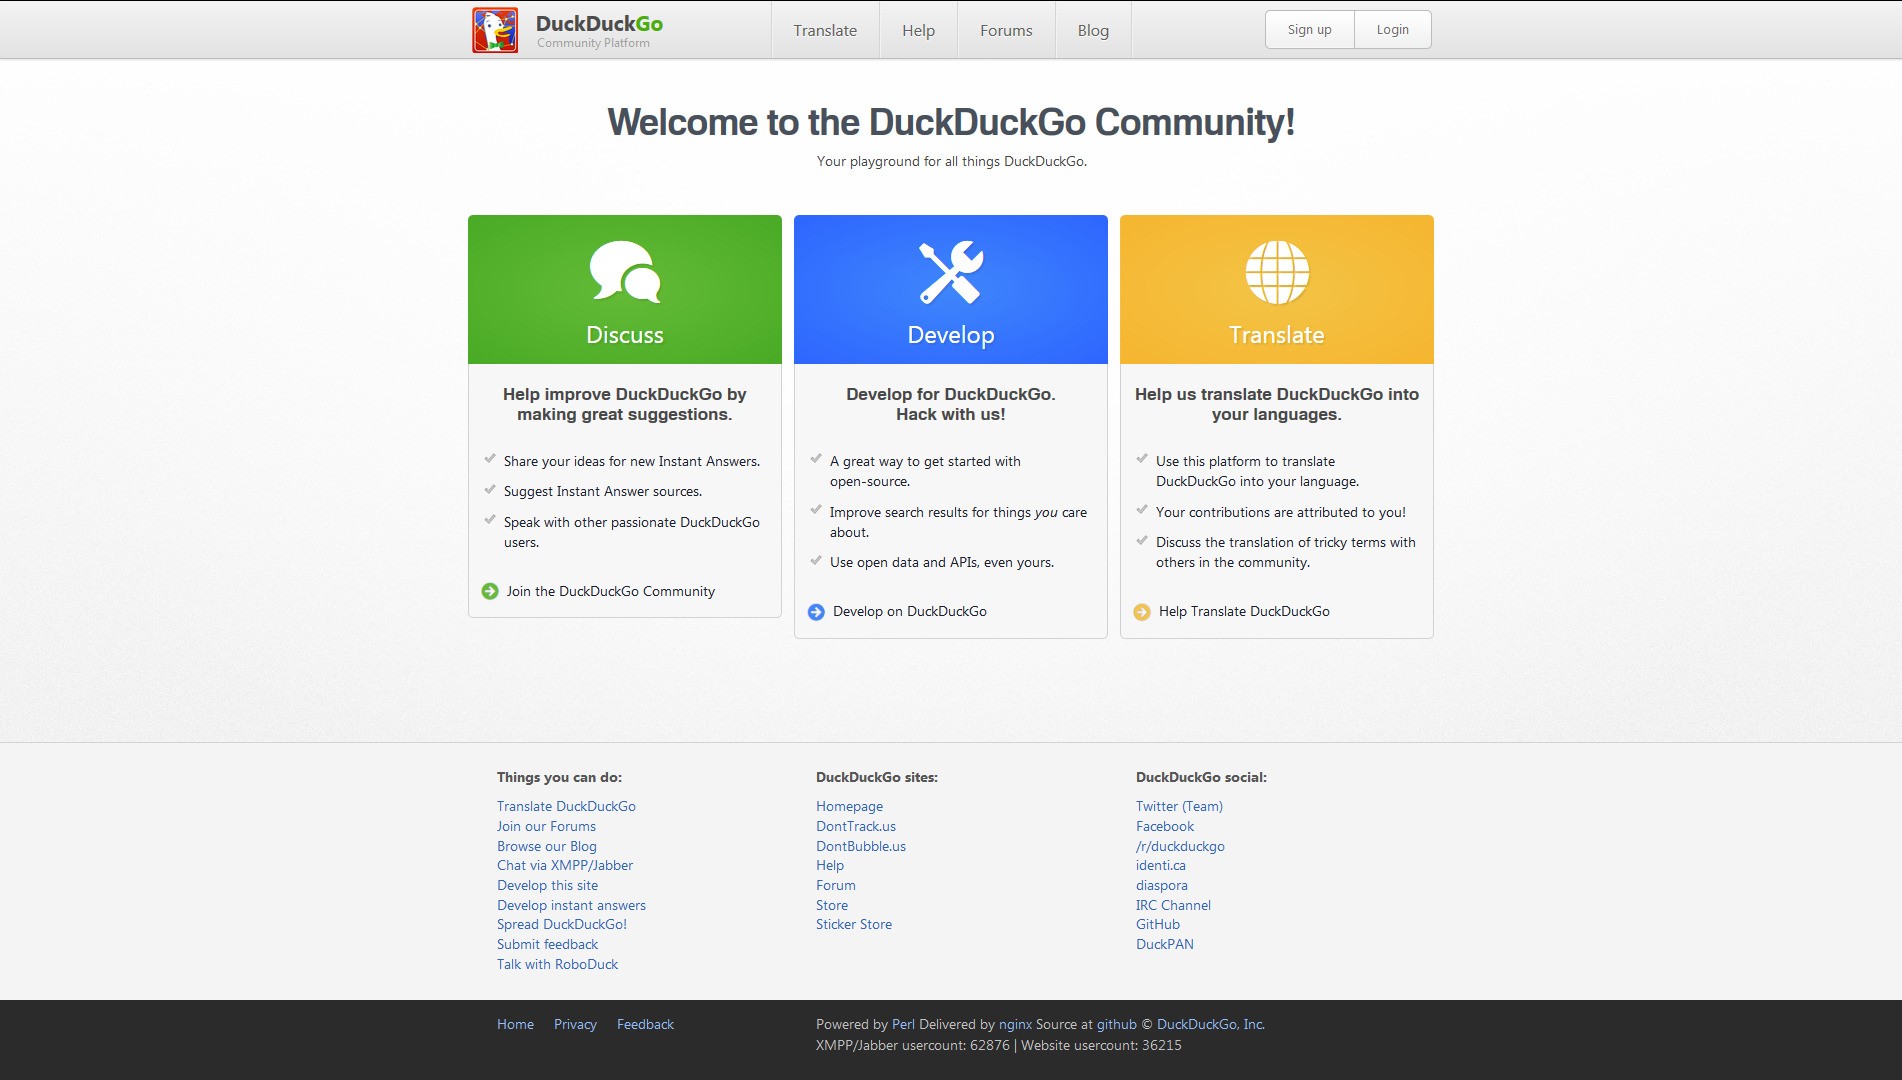Open the Translate menu in top navigation
Image resolution: width=1902 pixels, height=1080 pixels.
(x=825, y=30)
